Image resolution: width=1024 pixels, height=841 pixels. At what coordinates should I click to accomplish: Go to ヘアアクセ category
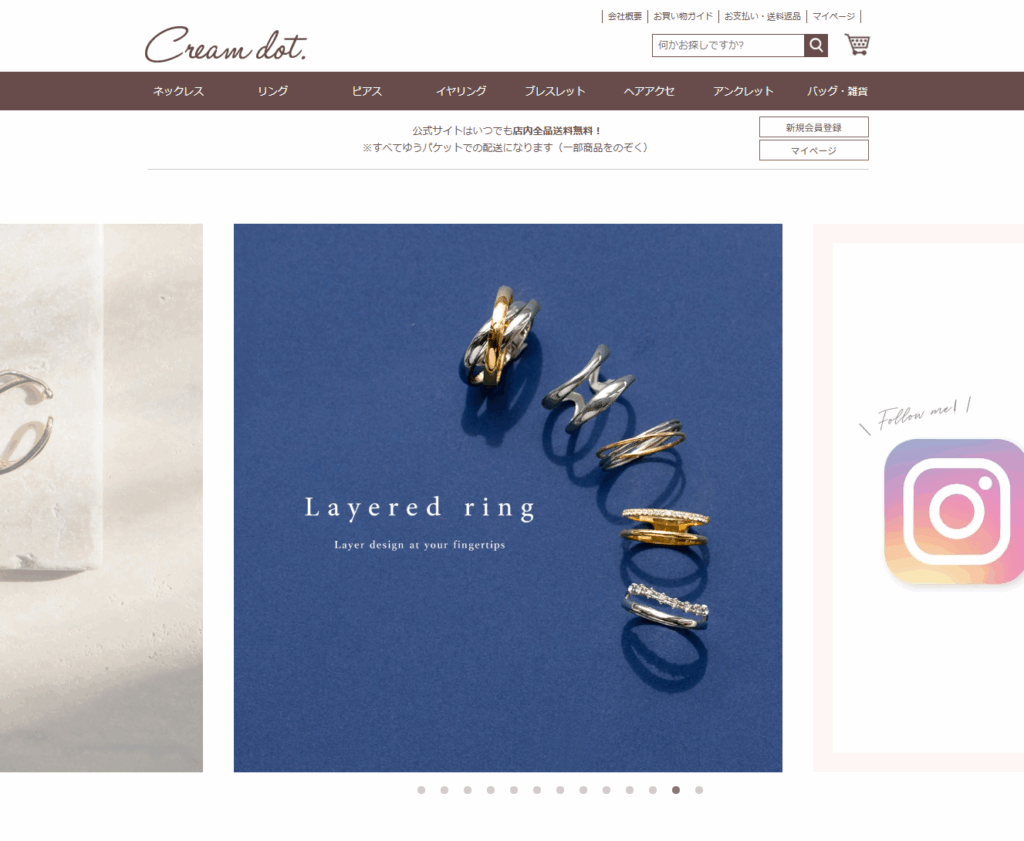coord(649,91)
